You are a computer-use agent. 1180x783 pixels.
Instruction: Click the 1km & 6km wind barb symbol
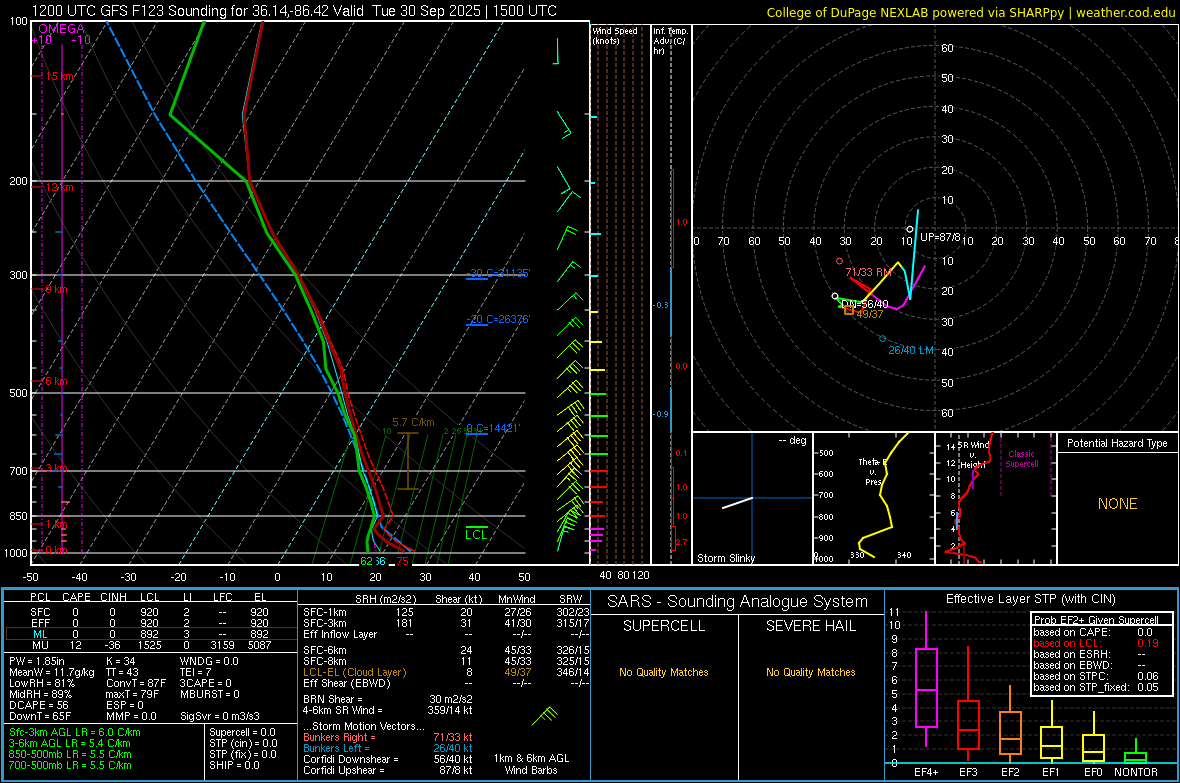[545, 715]
